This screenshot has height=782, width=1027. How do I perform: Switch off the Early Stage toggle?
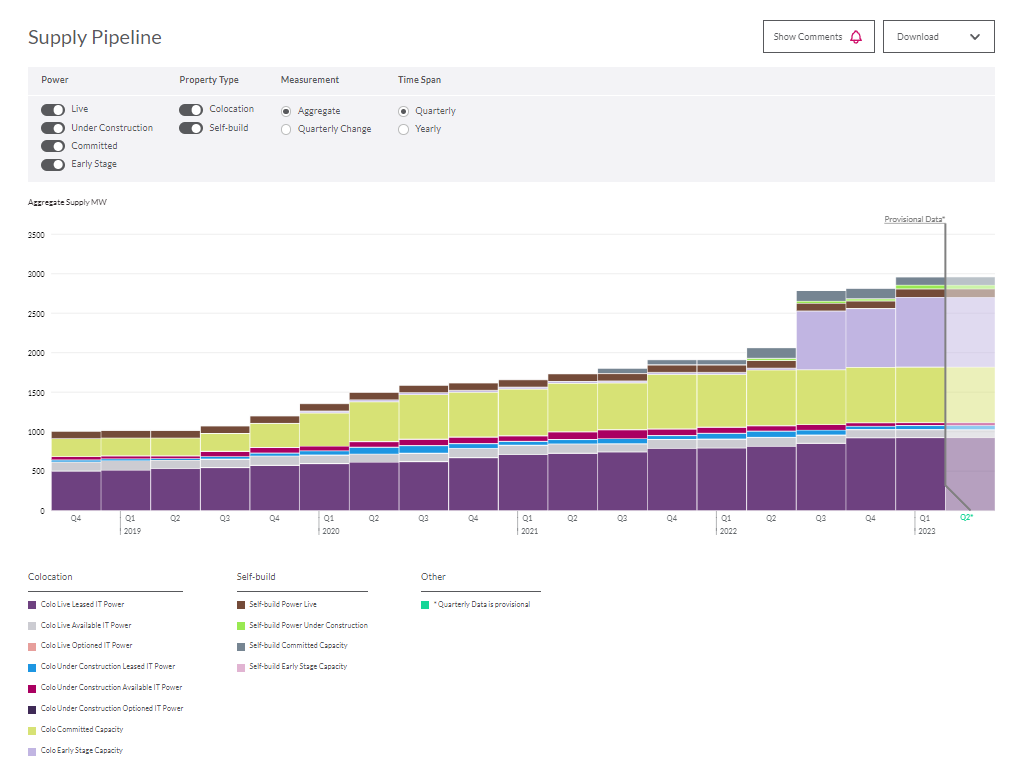53,164
